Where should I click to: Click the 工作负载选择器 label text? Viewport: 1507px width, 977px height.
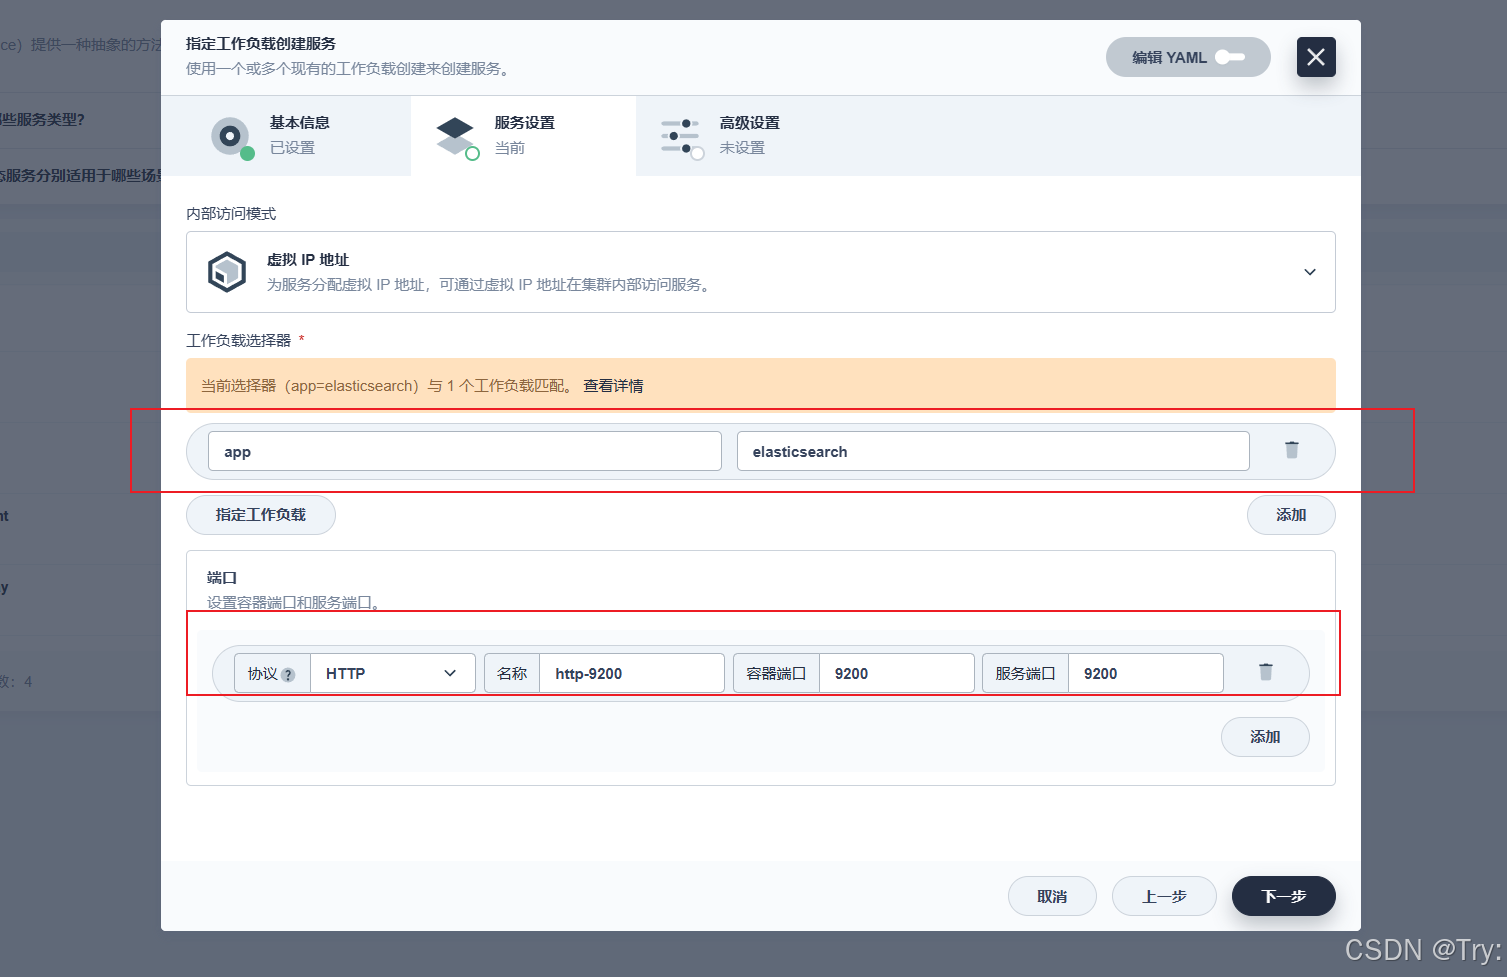[238, 340]
